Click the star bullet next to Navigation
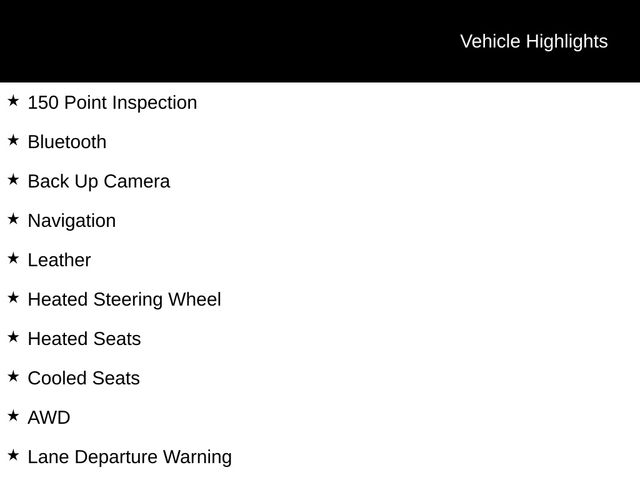The width and height of the screenshot is (640, 480). click(13, 219)
